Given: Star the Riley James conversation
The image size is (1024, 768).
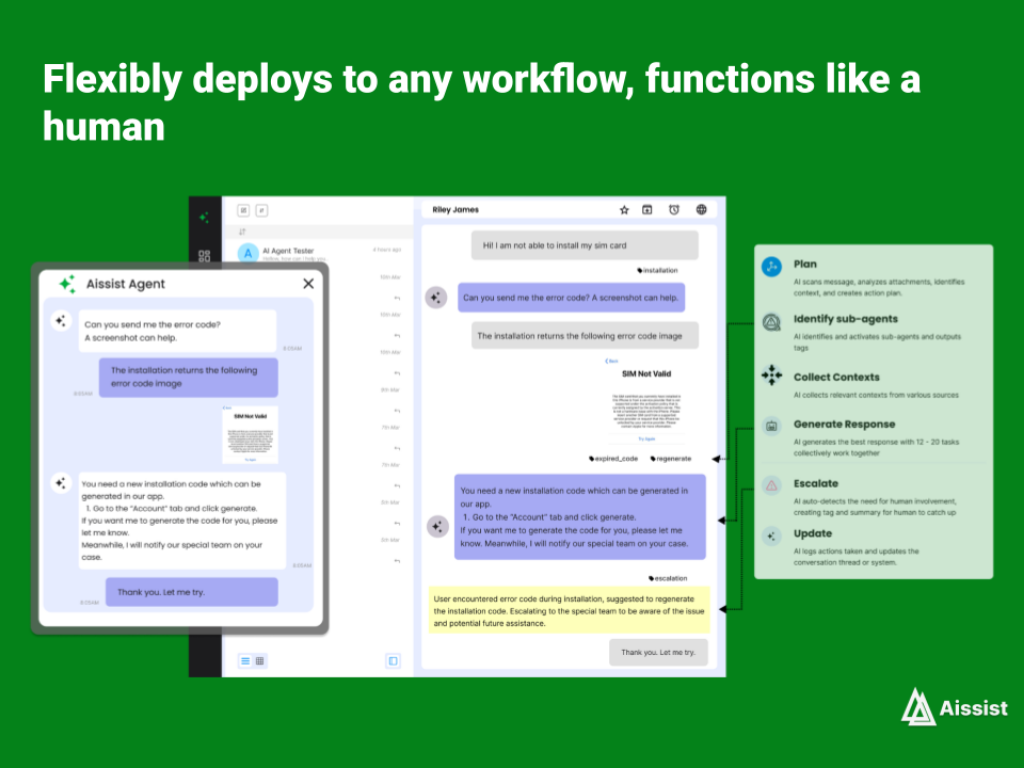Looking at the screenshot, I should click(x=624, y=210).
